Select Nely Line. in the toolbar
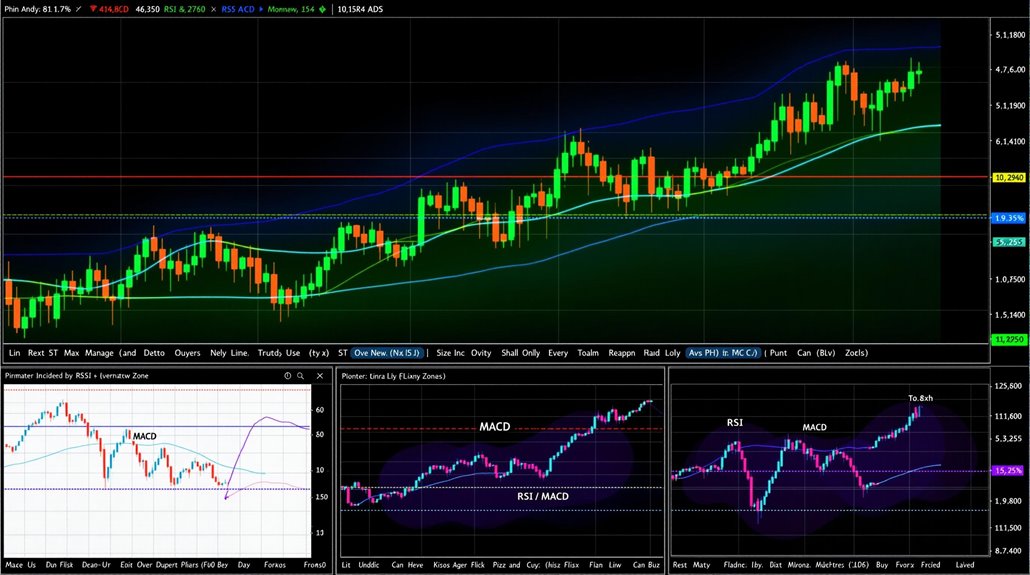Viewport: 1030px width, 575px height. (x=229, y=353)
